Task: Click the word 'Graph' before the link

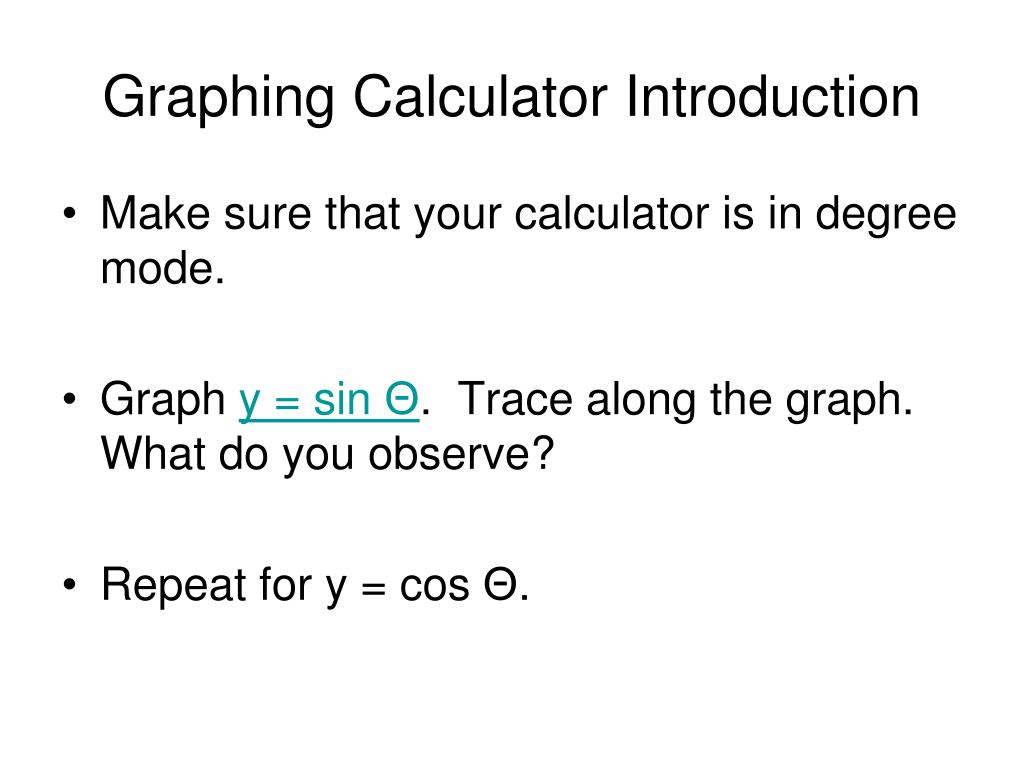Action: coord(163,400)
